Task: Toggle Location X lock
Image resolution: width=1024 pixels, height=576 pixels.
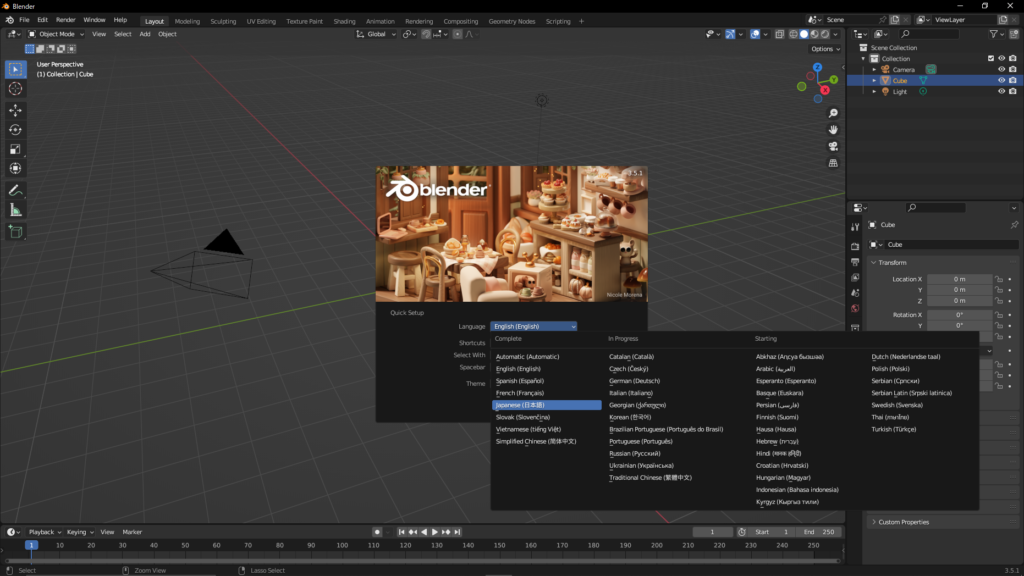Action: coord(999,280)
